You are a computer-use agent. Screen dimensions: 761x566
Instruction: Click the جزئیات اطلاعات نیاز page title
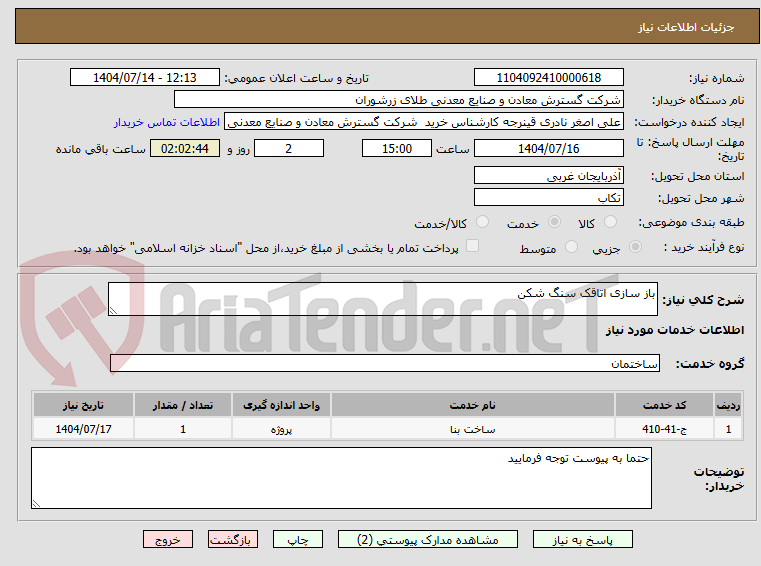(x=686, y=27)
